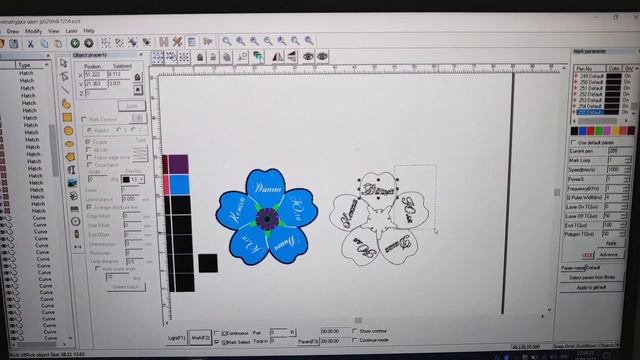Toggle the hatch Enable checkbox

tap(88, 142)
